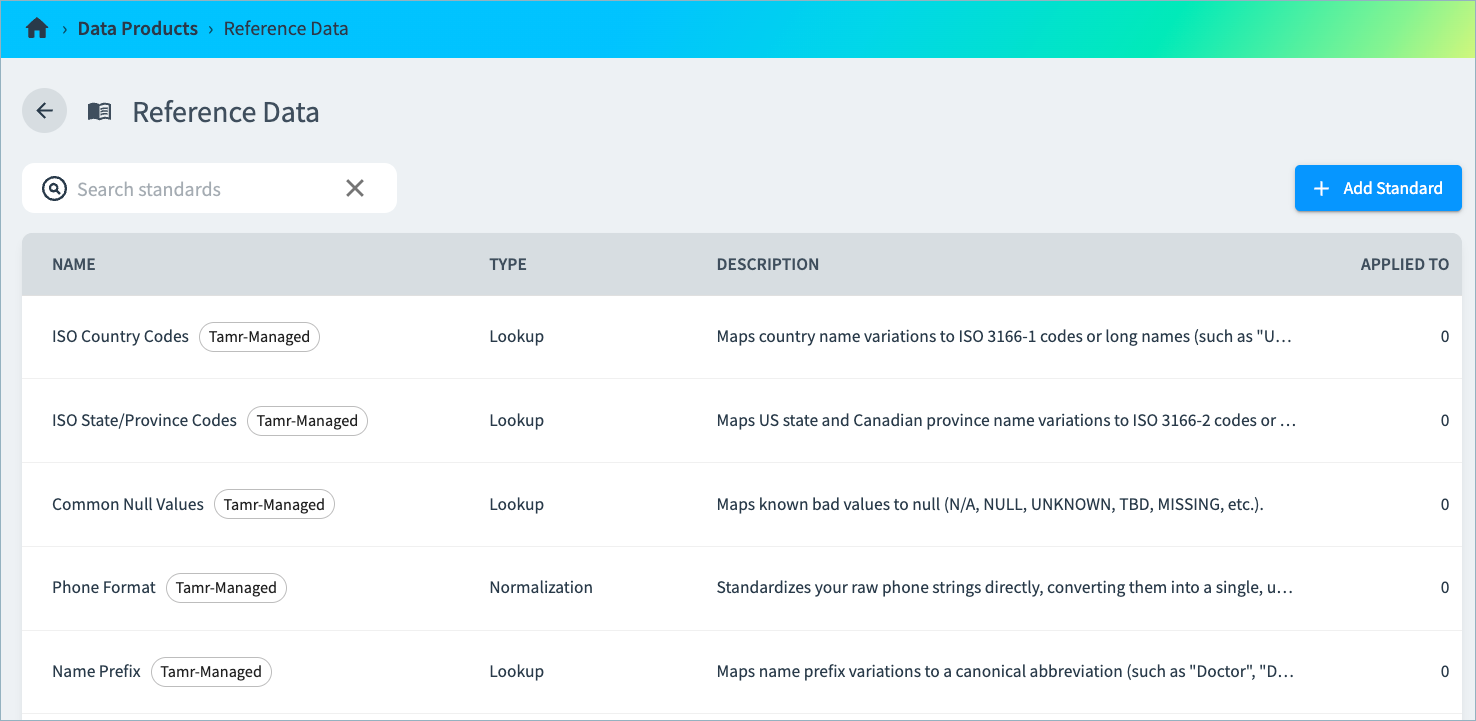This screenshot has height=721, width=1476.
Task: Click description 'Maps US state and Canadian province'
Action: [x=1006, y=421]
